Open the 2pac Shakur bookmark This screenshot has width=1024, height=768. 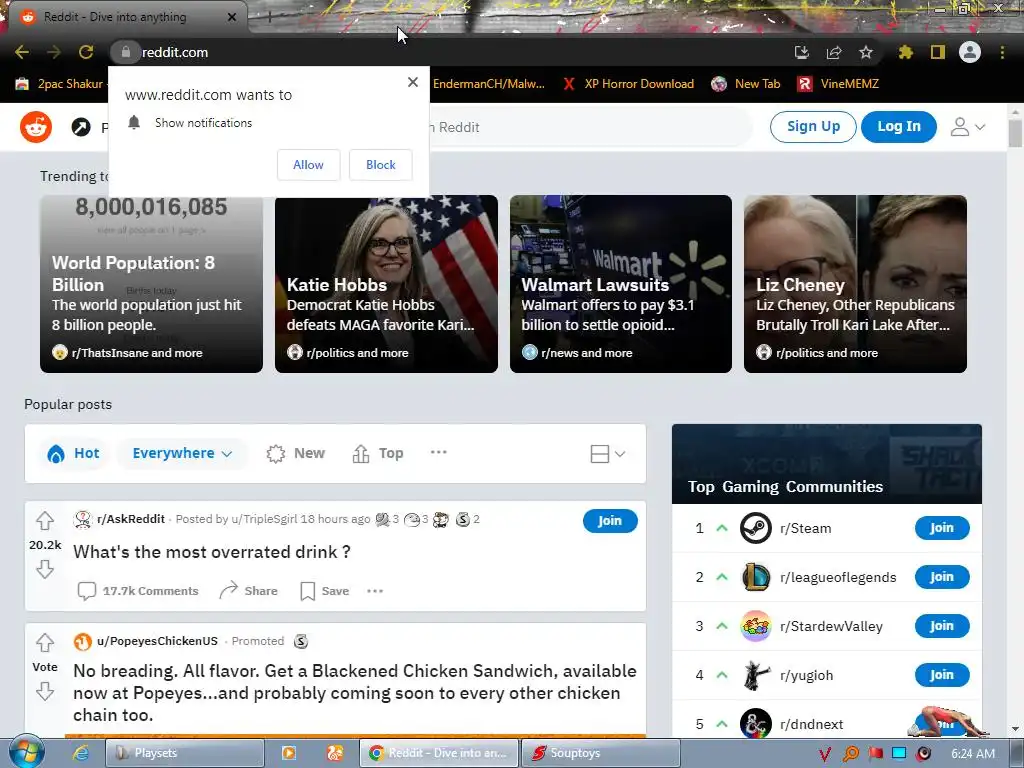click(x=59, y=84)
